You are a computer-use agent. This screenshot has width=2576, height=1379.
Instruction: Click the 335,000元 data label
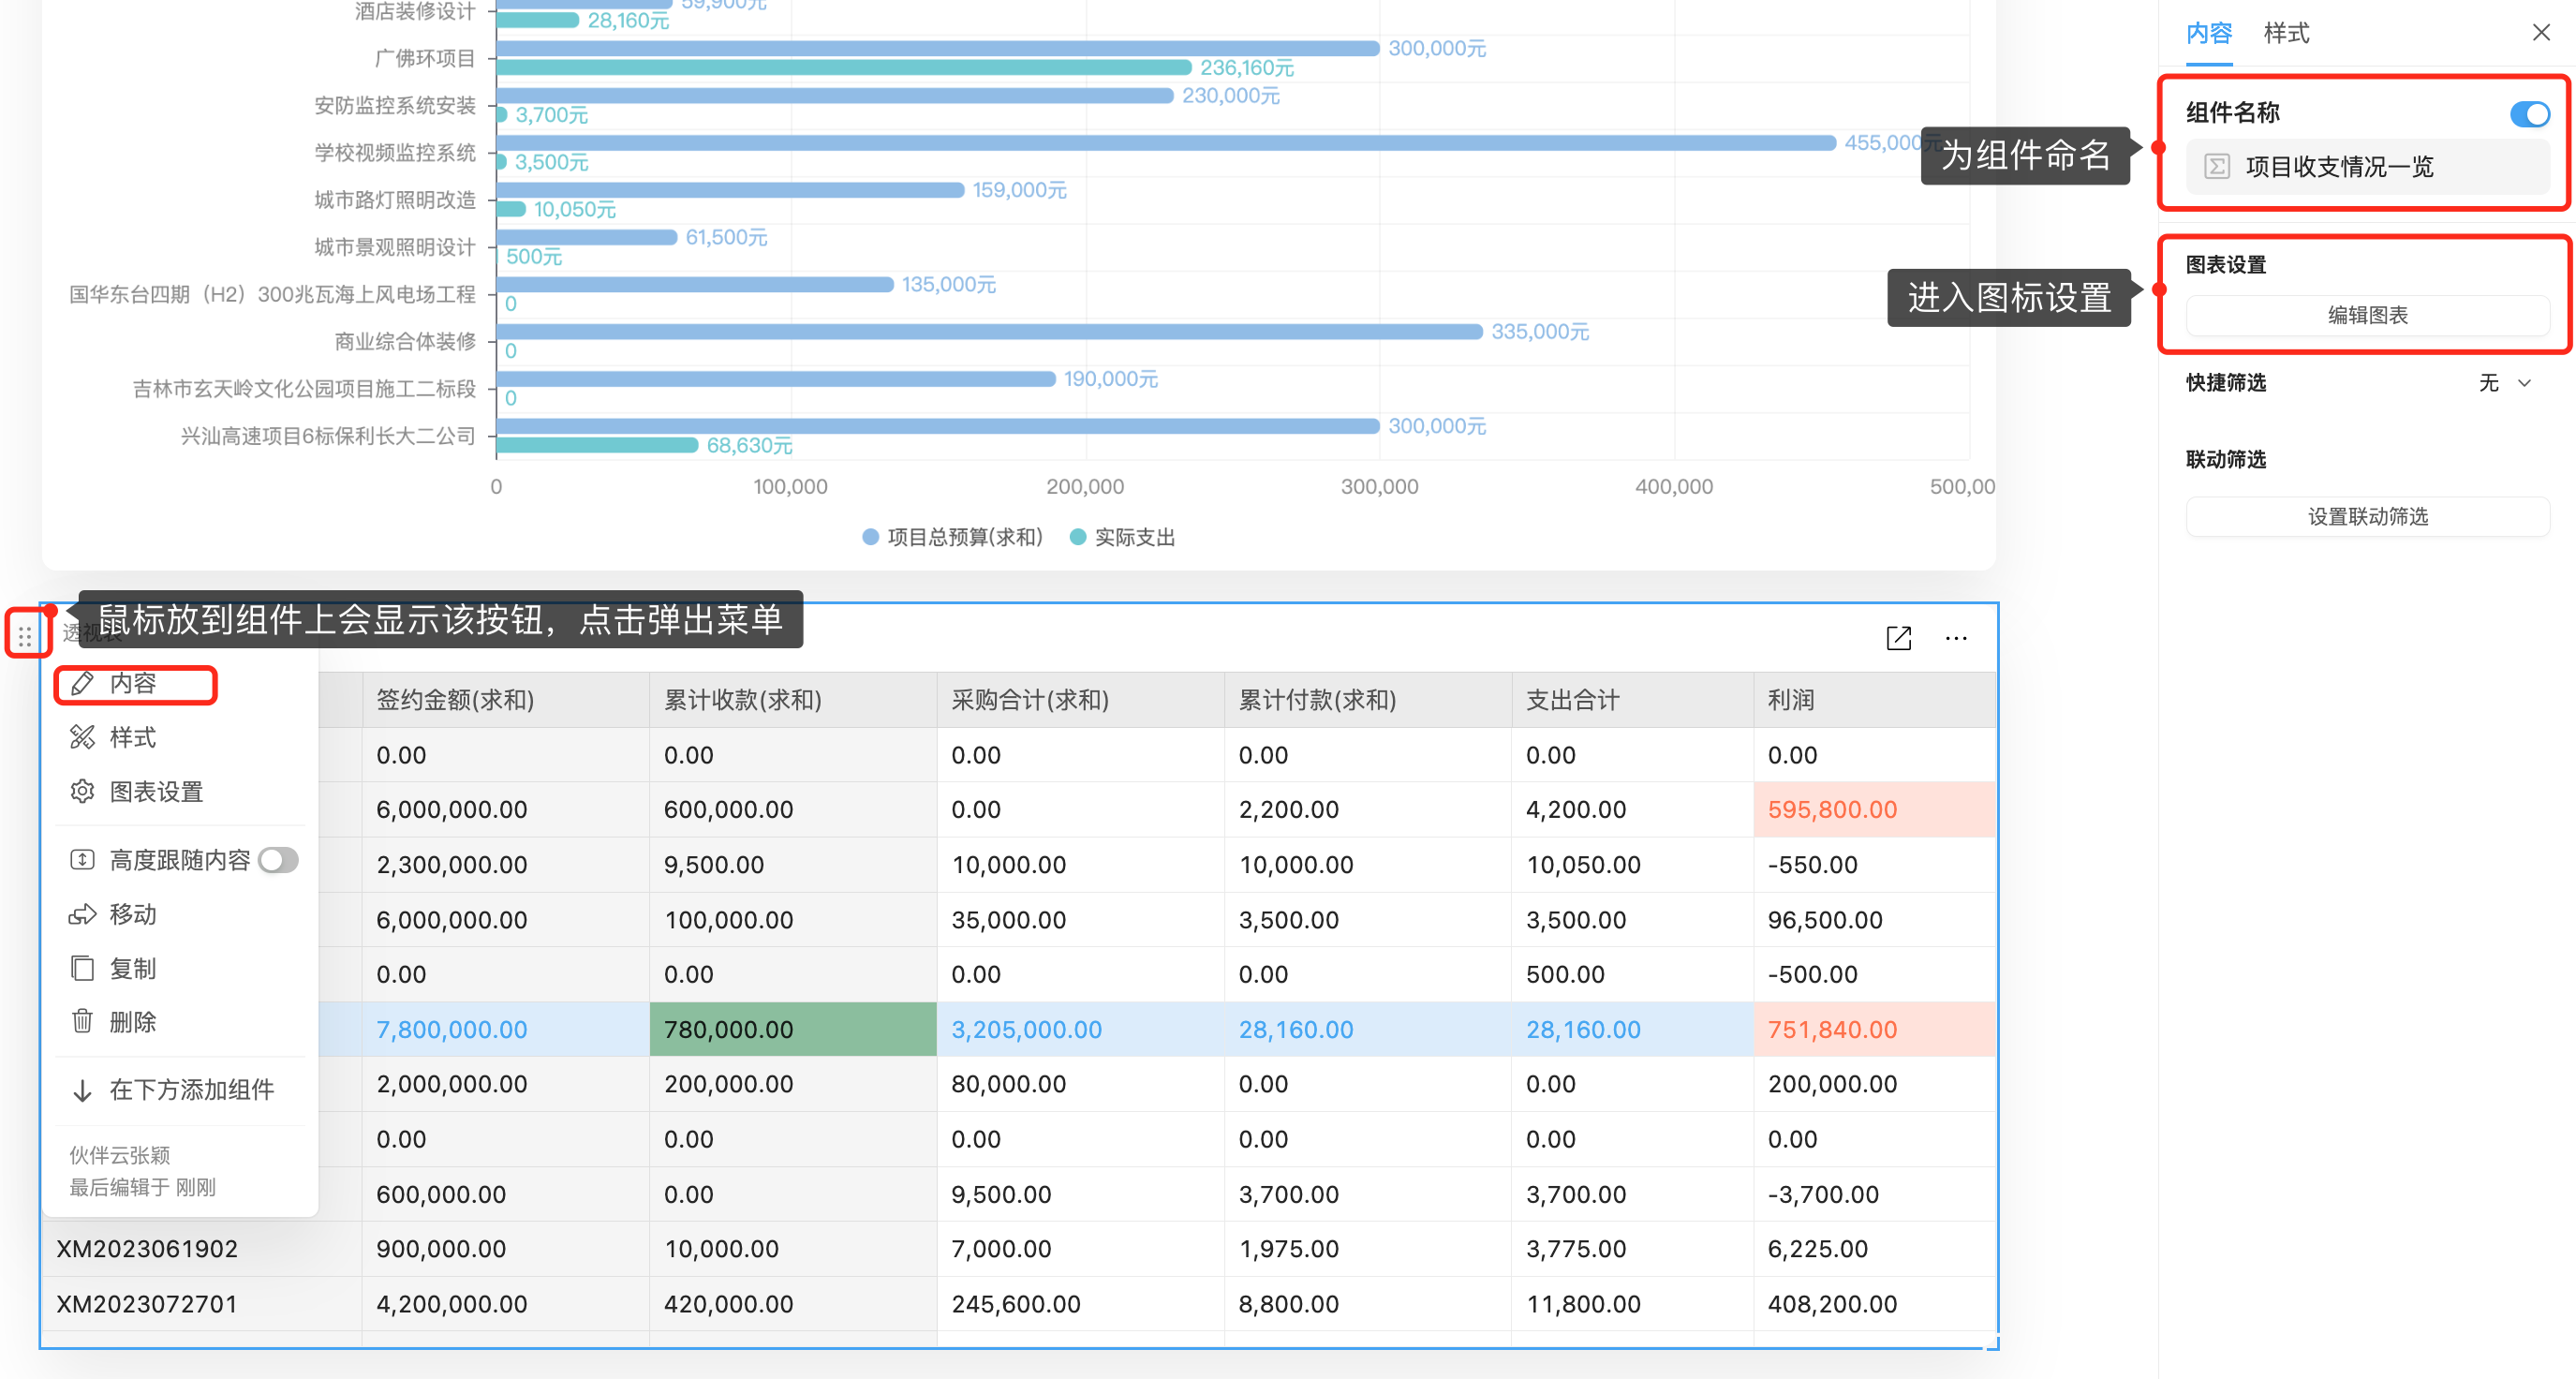pos(1540,332)
